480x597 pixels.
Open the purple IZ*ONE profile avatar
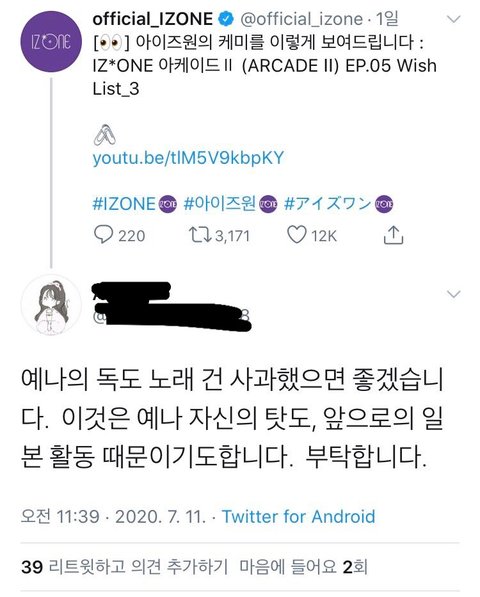click(51, 42)
